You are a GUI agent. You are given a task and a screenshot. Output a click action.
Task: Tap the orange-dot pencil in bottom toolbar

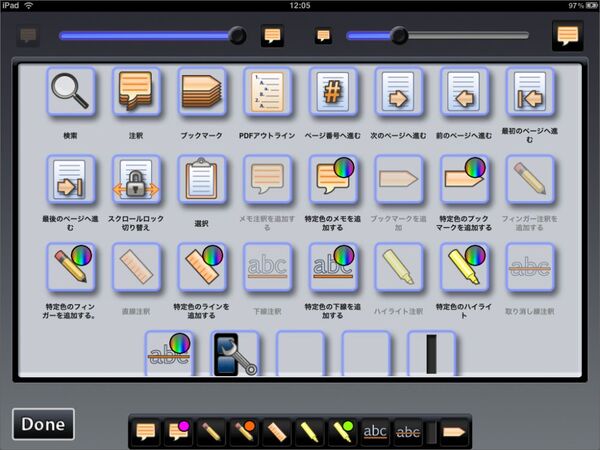244,432
